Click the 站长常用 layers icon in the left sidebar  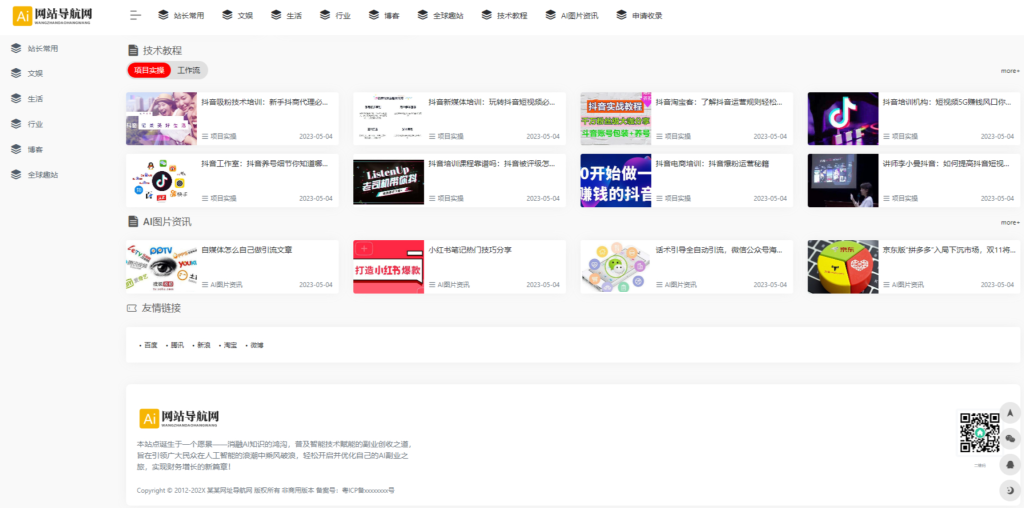16,48
